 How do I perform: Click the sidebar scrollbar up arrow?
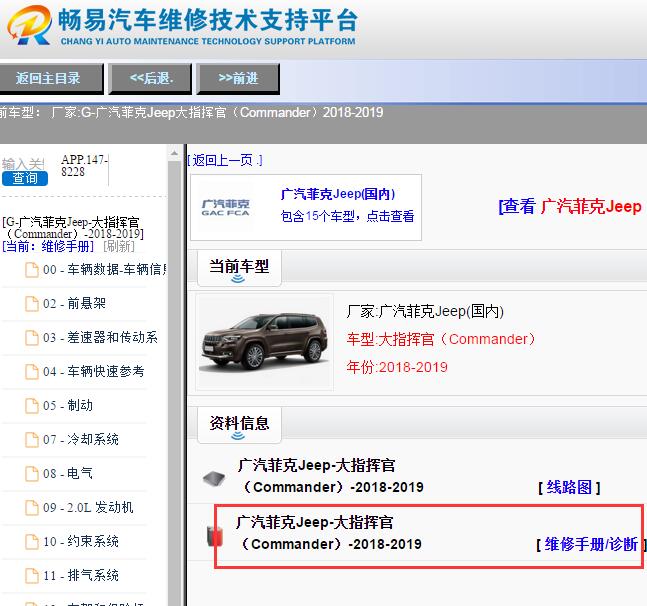[174, 153]
